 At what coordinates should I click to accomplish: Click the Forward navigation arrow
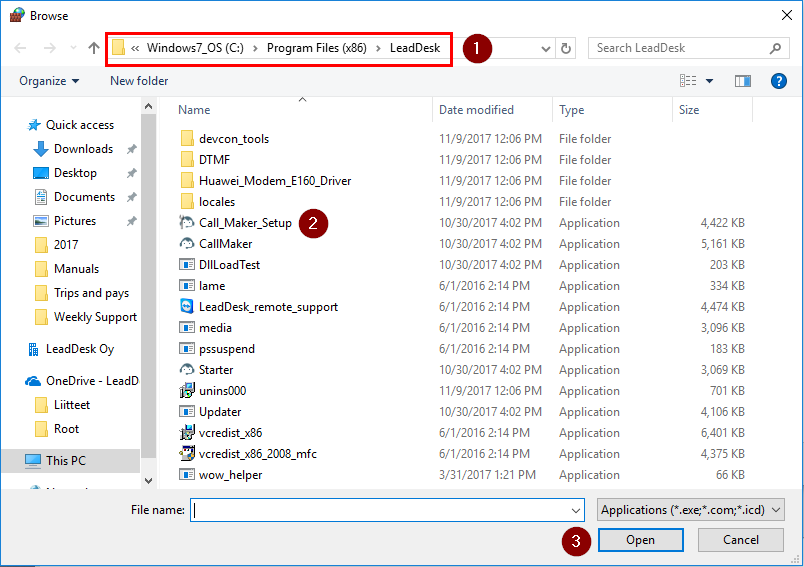click(x=50, y=48)
